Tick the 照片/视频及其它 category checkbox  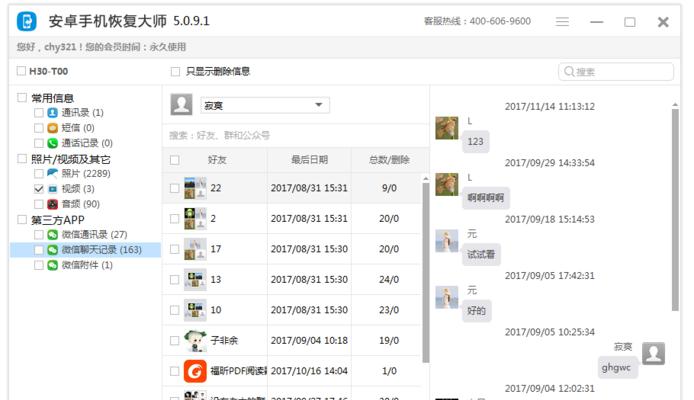click(22, 158)
